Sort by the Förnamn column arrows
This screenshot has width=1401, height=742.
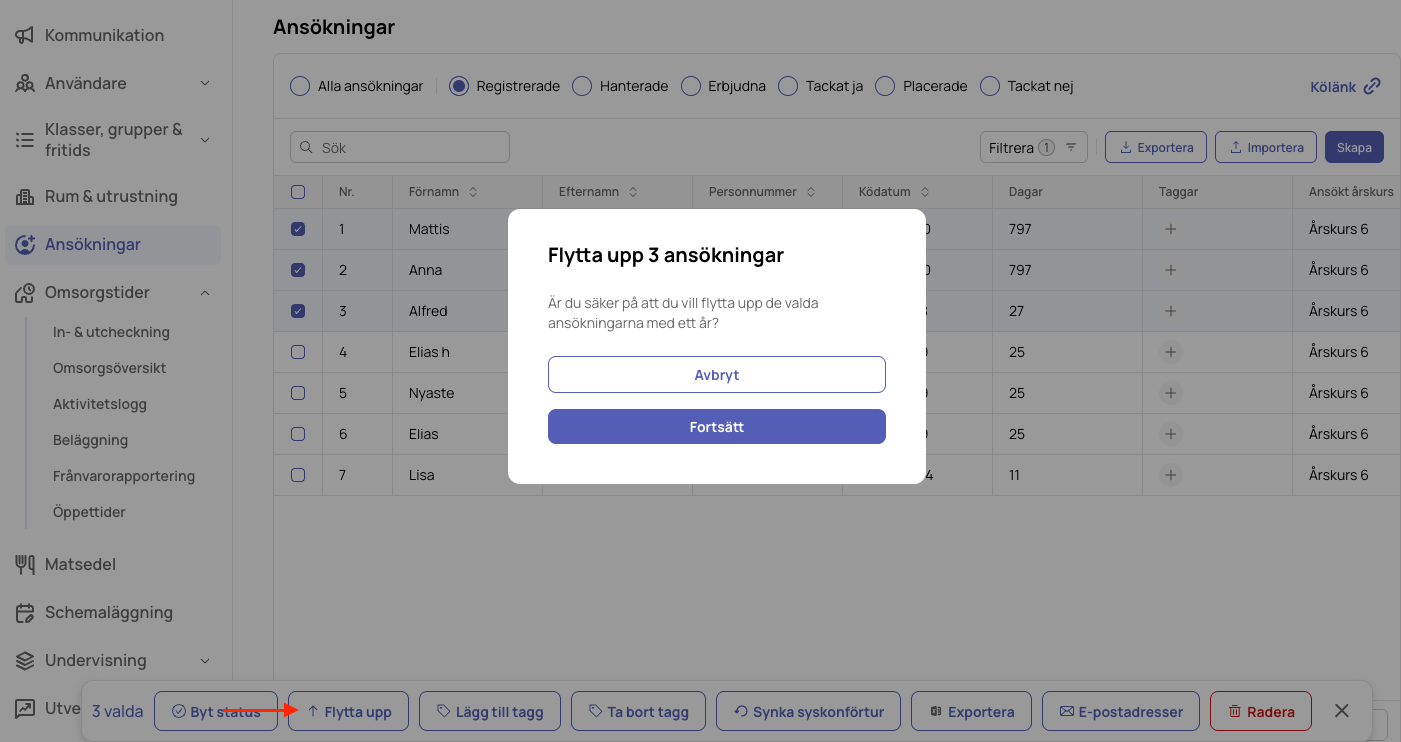point(473,191)
